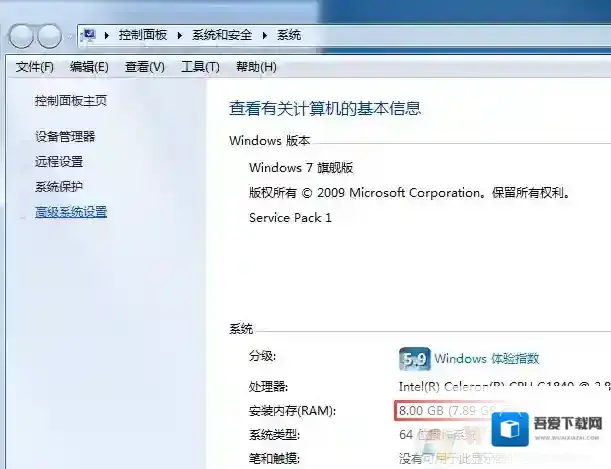The width and height of the screenshot is (611, 469).
Task: Open 设备管理器 from the sidebar
Action: click(65, 136)
